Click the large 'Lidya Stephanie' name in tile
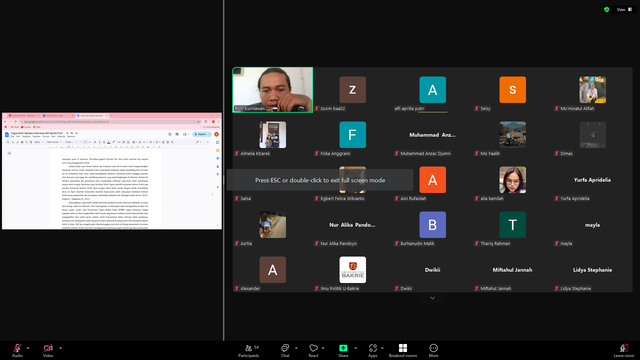The image size is (640, 360). [592, 270]
